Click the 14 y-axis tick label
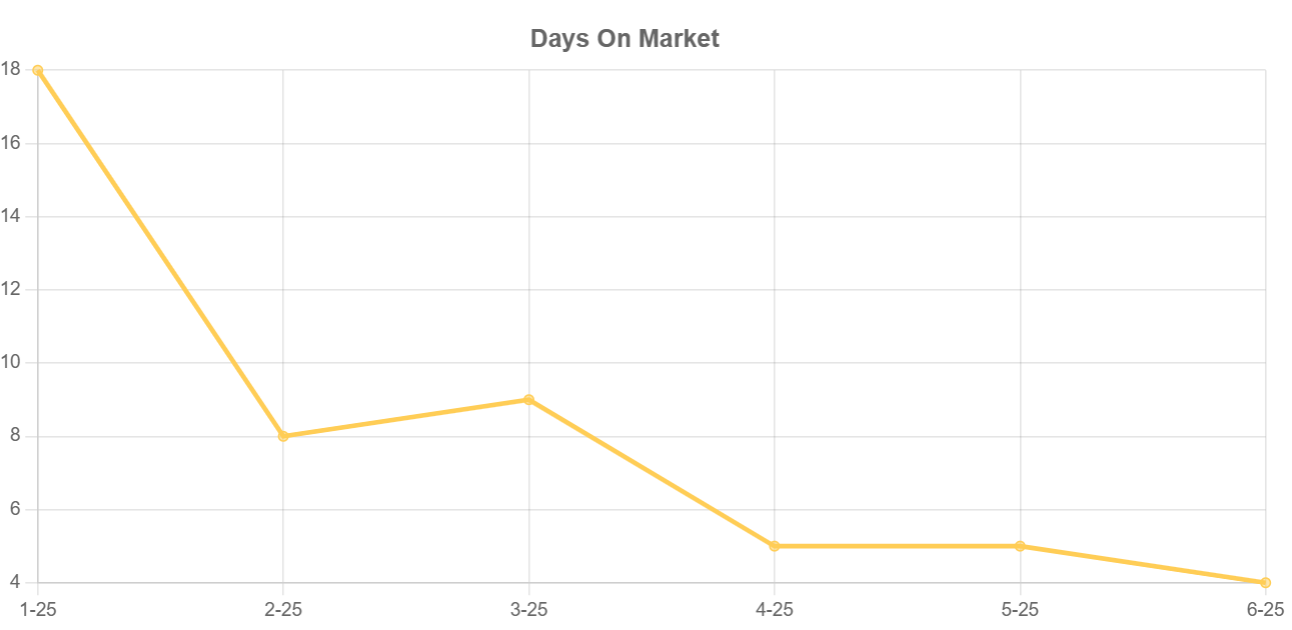1292x630 pixels. (x=11, y=216)
